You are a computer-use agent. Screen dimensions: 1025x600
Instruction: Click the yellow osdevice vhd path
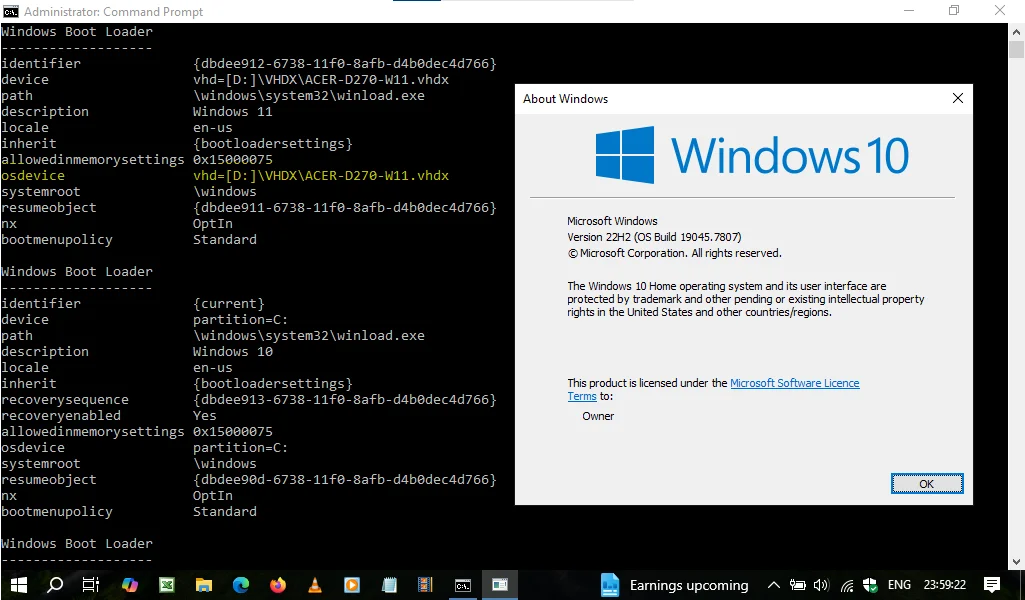[321, 176]
